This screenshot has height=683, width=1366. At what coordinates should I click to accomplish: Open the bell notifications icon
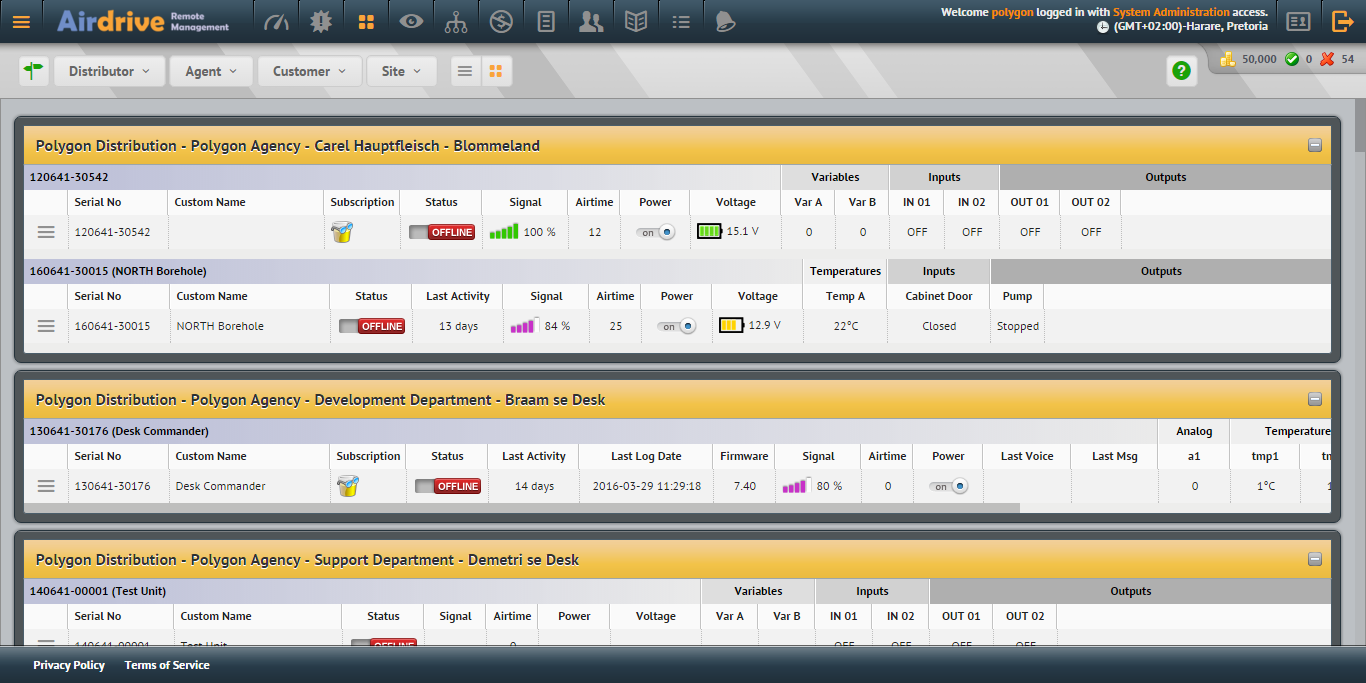tap(726, 21)
